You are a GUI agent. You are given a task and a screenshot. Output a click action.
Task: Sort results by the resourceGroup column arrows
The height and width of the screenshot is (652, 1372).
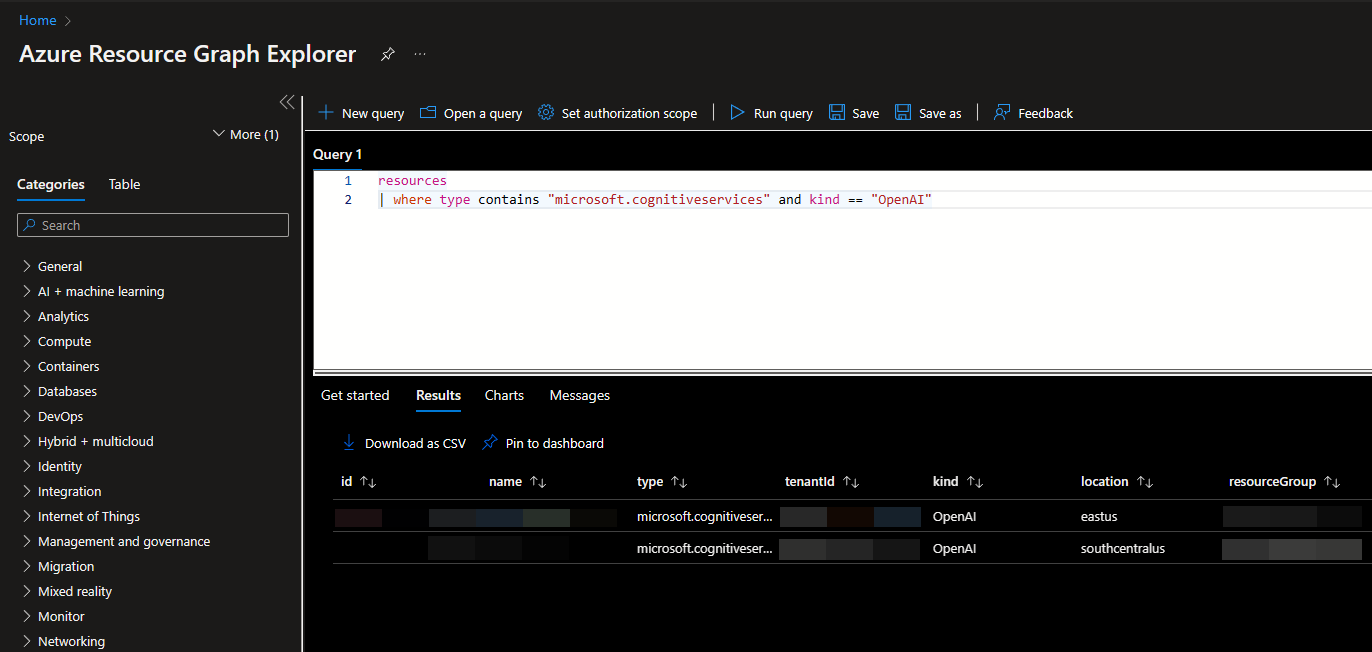[1332, 482]
